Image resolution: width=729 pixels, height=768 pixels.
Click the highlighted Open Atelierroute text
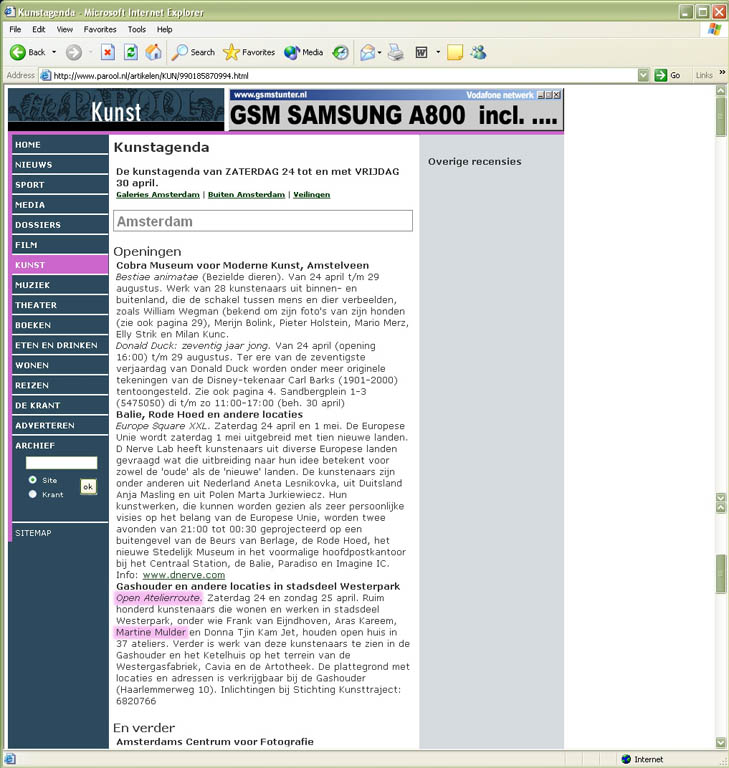tap(158, 598)
